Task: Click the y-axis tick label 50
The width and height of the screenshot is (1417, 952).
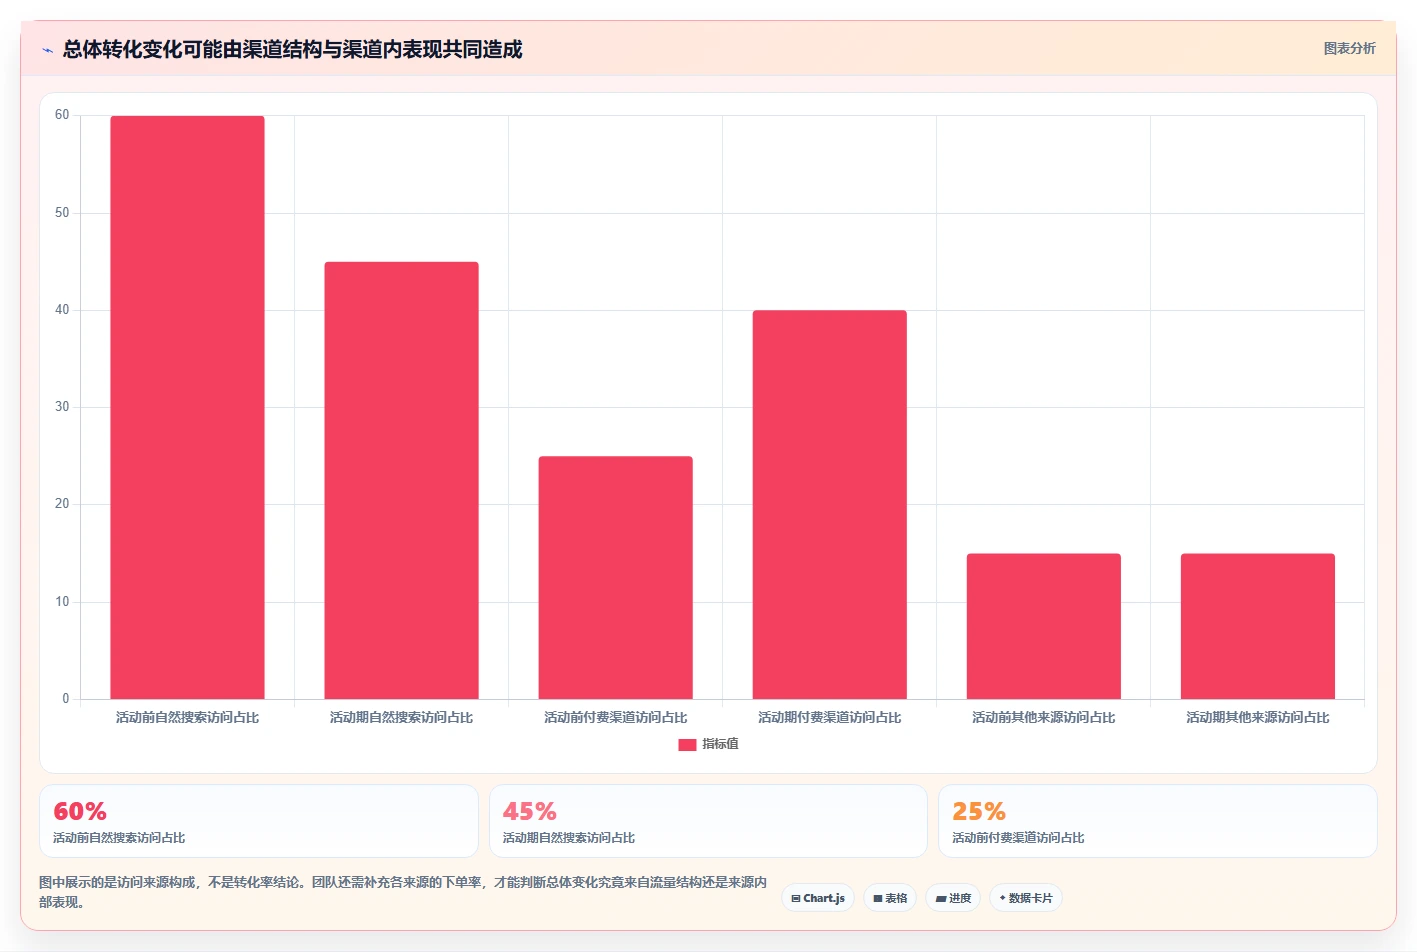Action: [x=62, y=213]
